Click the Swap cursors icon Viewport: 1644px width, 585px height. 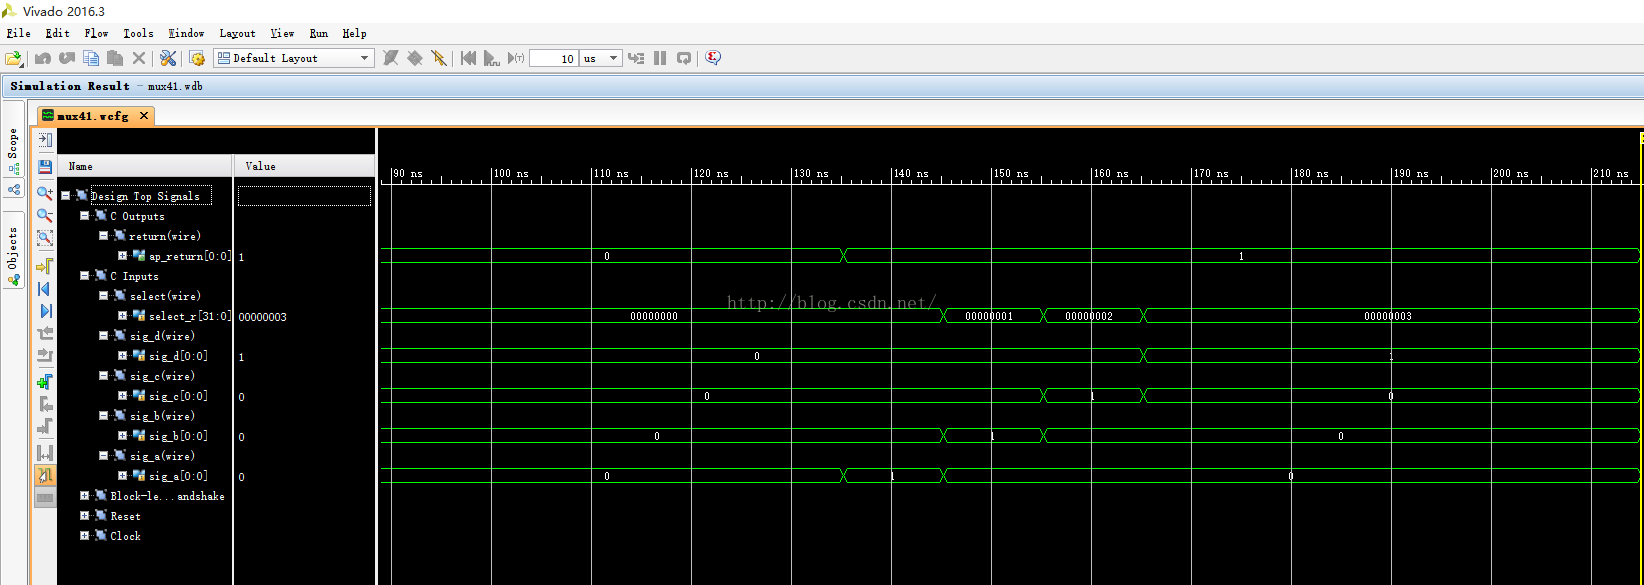click(x=45, y=453)
